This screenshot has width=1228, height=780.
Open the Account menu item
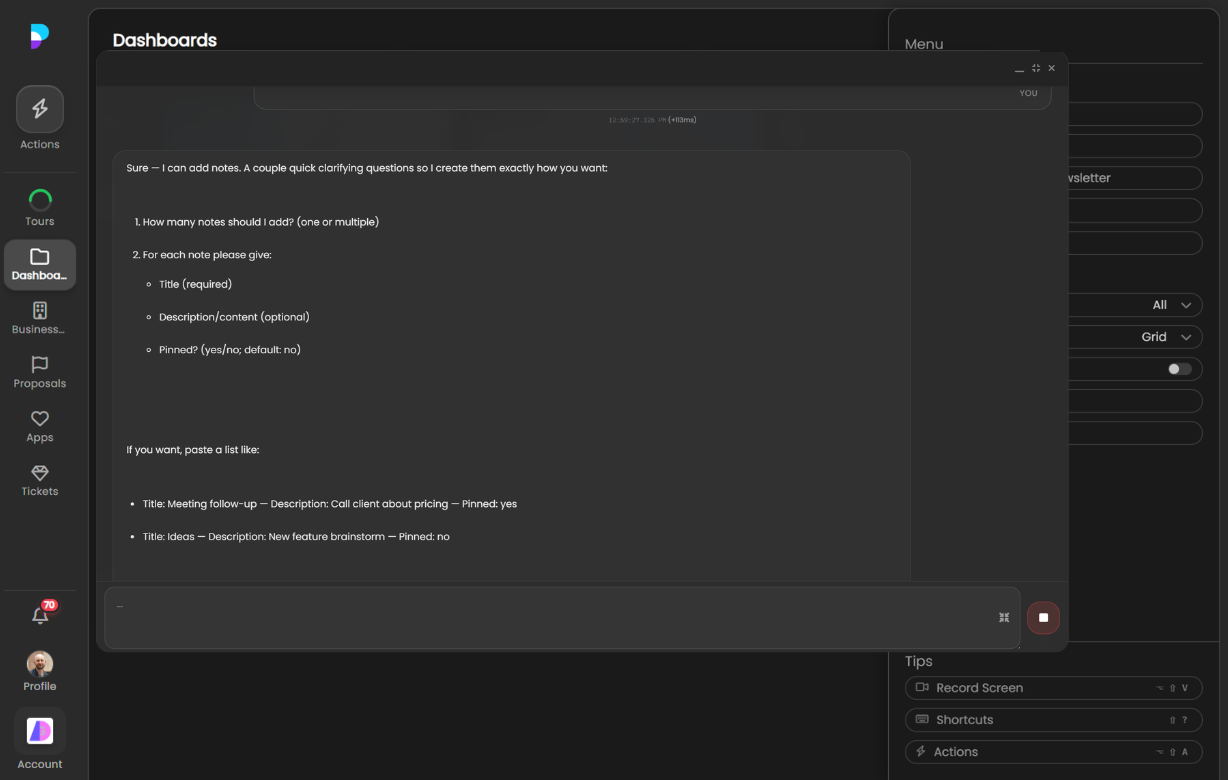[40, 740]
